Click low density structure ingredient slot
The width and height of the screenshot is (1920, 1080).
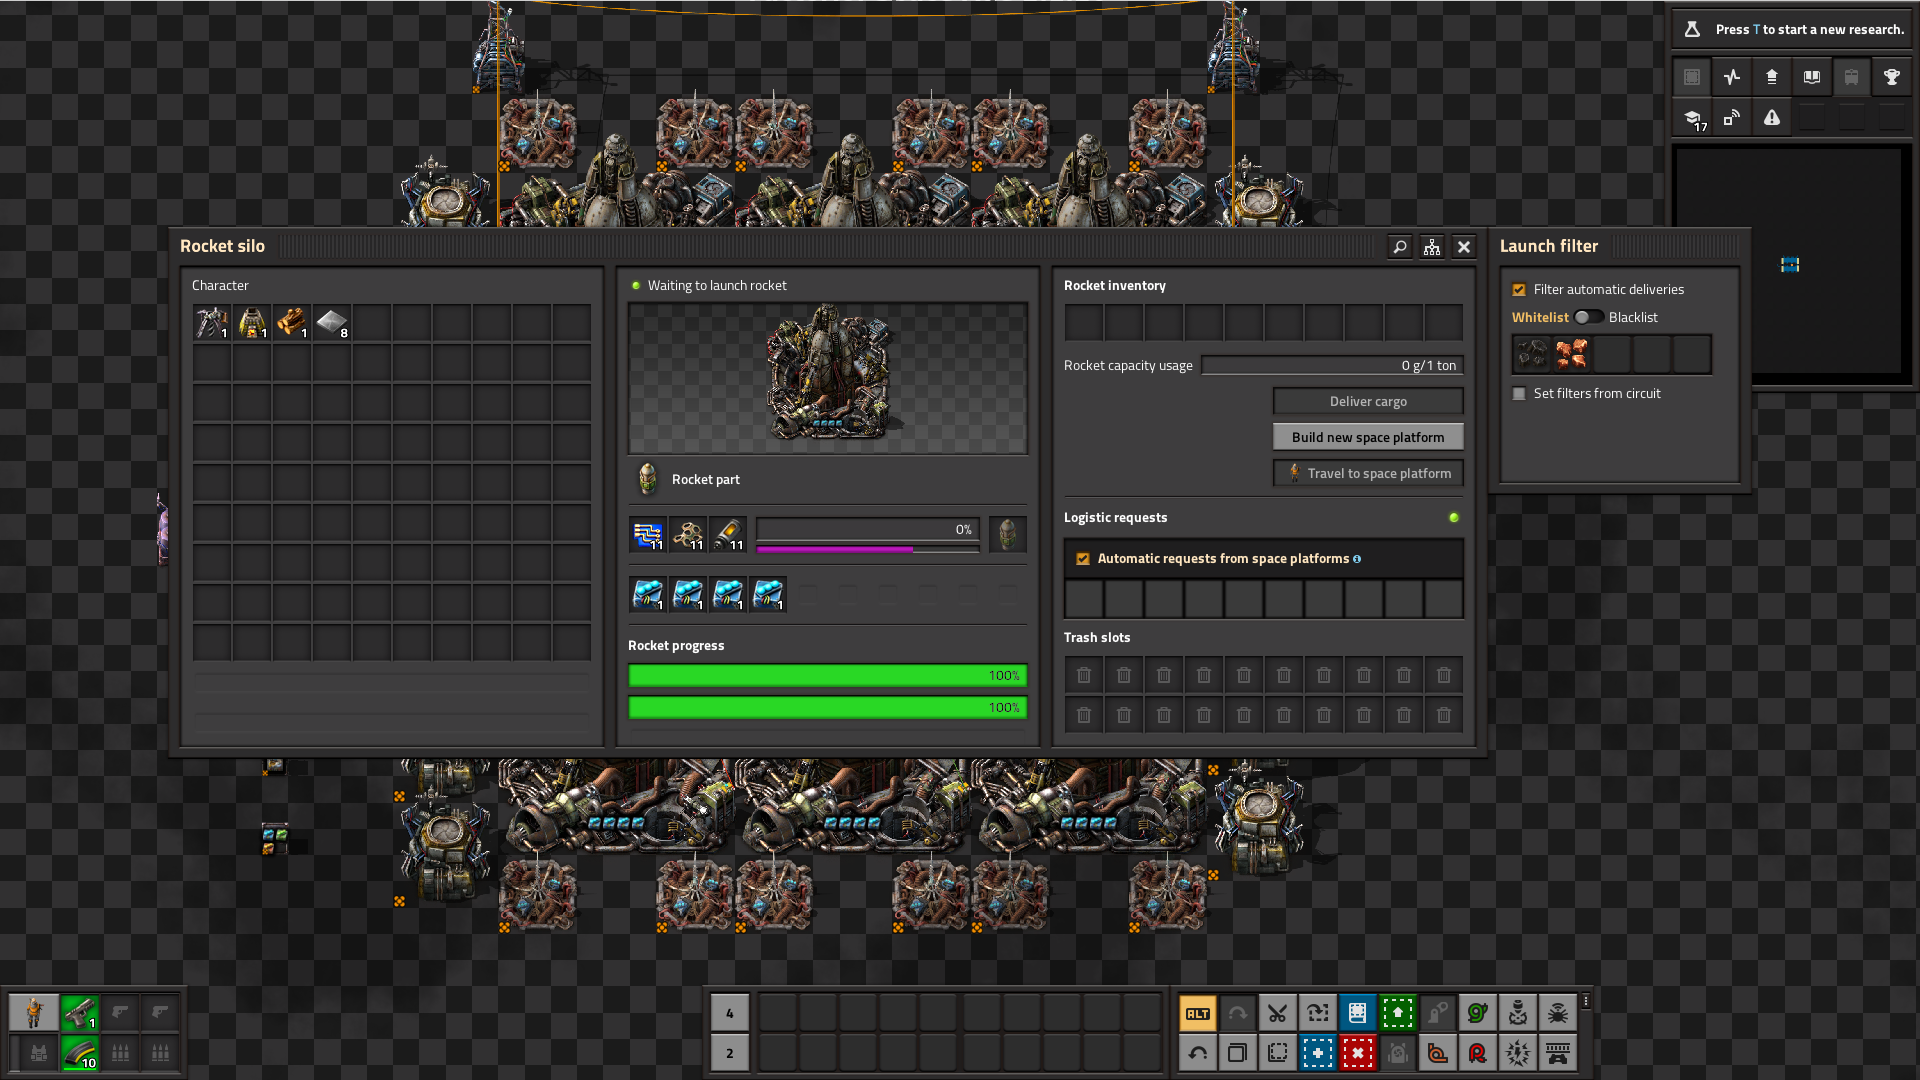coord(688,534)
